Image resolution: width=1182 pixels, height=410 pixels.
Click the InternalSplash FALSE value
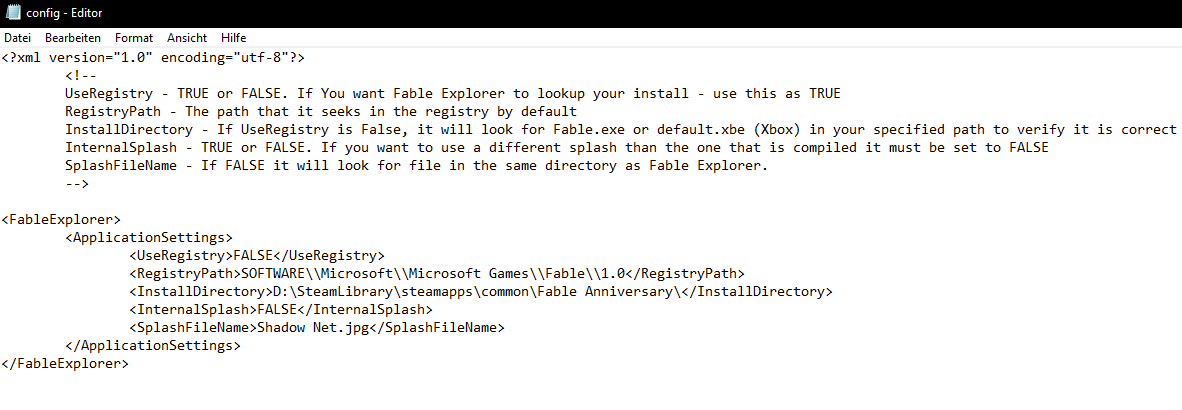pyautogui.click(x=277, y=309)
